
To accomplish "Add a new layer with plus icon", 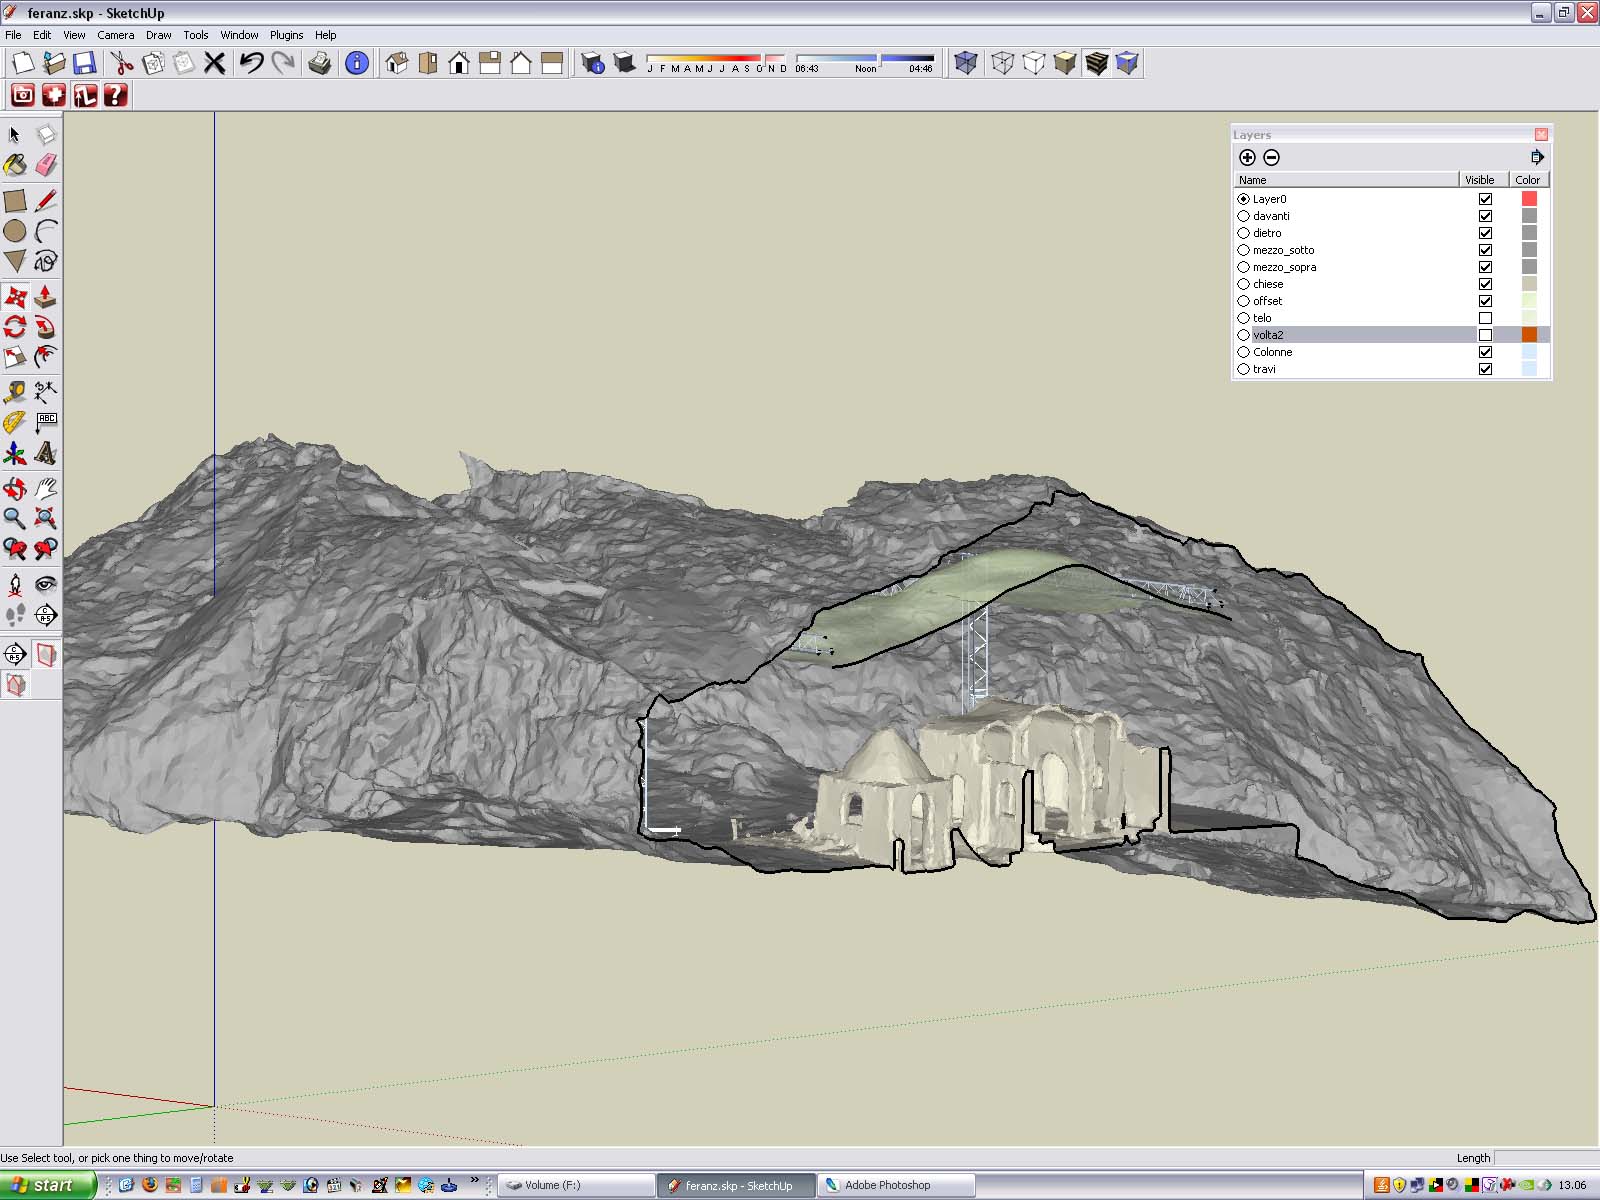I will 1247,157.
